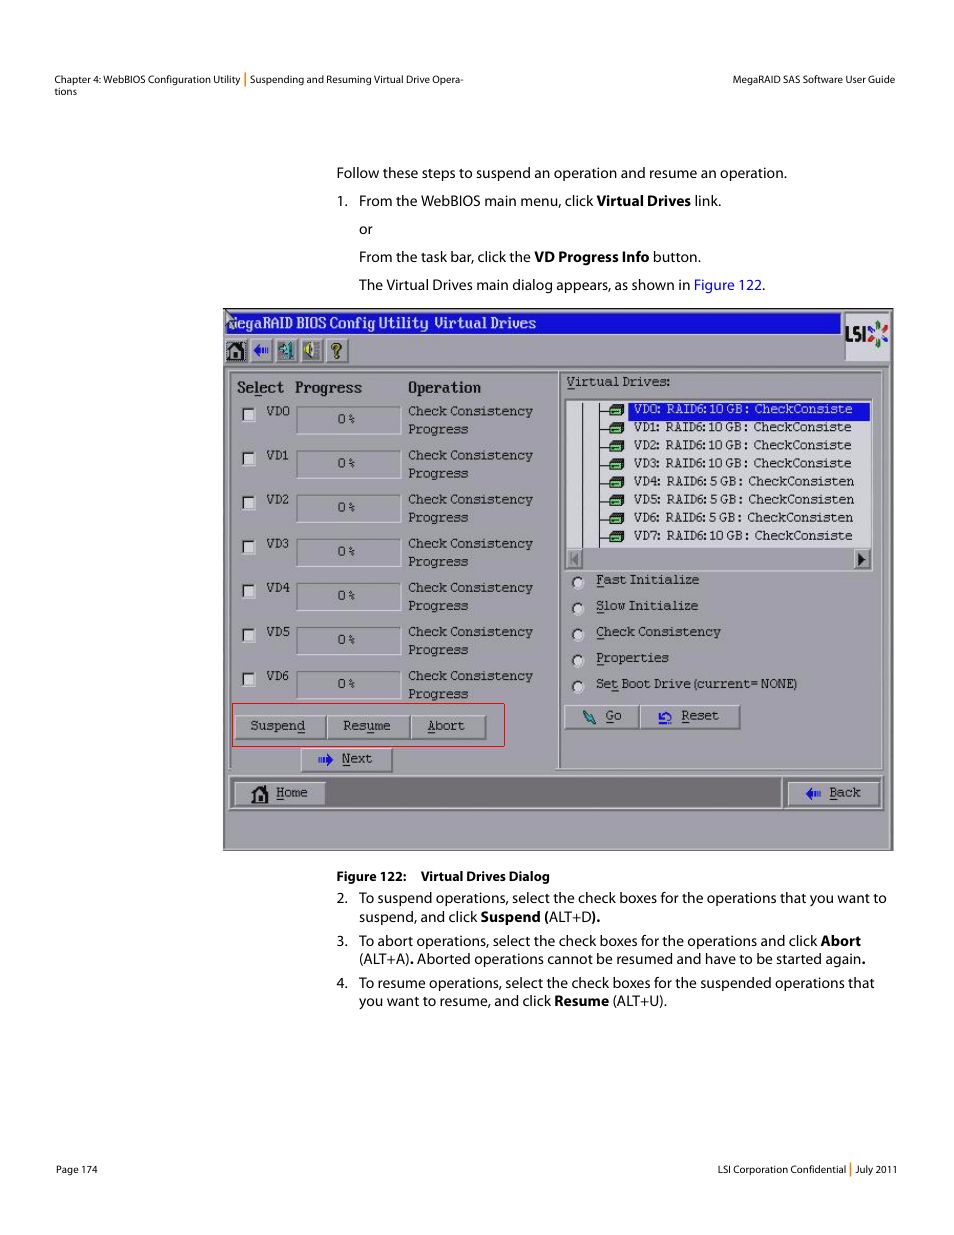Open the Figure 122 link
Viewport: 954px width, 1235px height.
(x=728, y=285)
